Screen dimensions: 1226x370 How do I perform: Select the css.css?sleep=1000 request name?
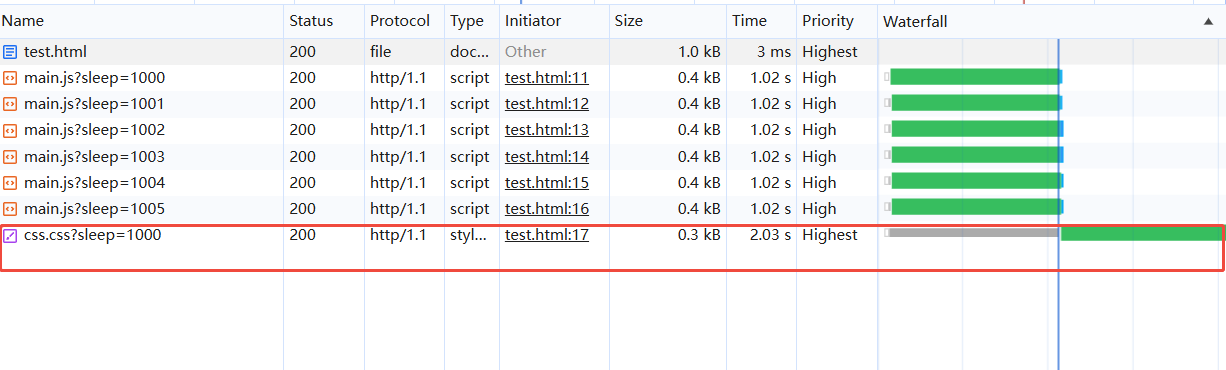point(92,235)
